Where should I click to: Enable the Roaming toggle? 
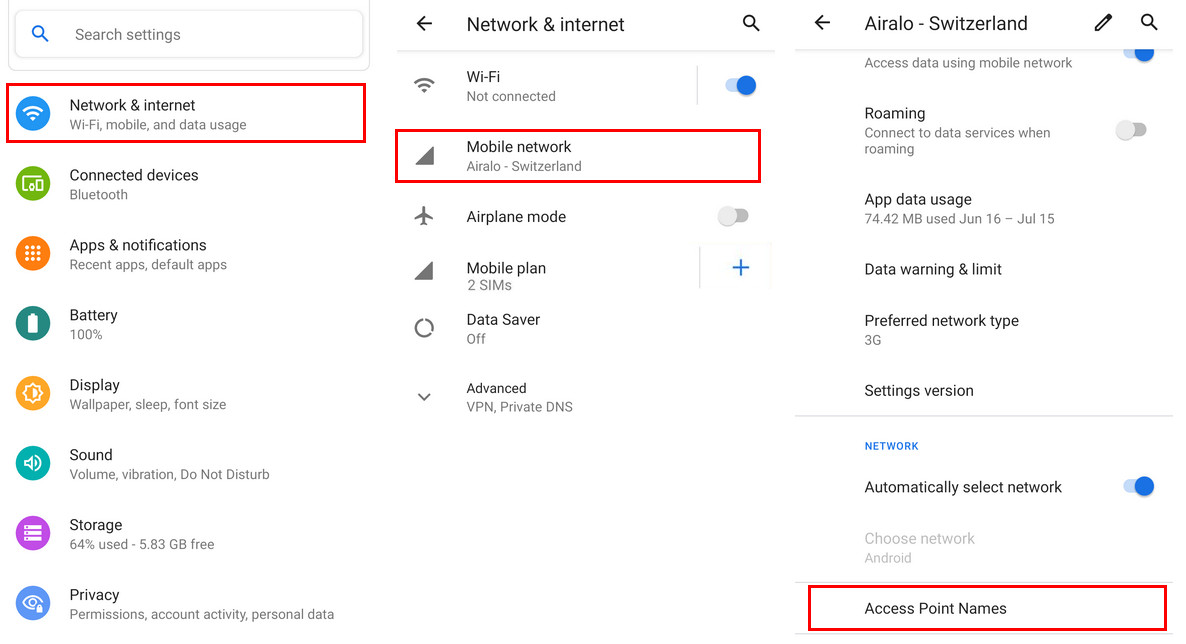(1131, 130)
